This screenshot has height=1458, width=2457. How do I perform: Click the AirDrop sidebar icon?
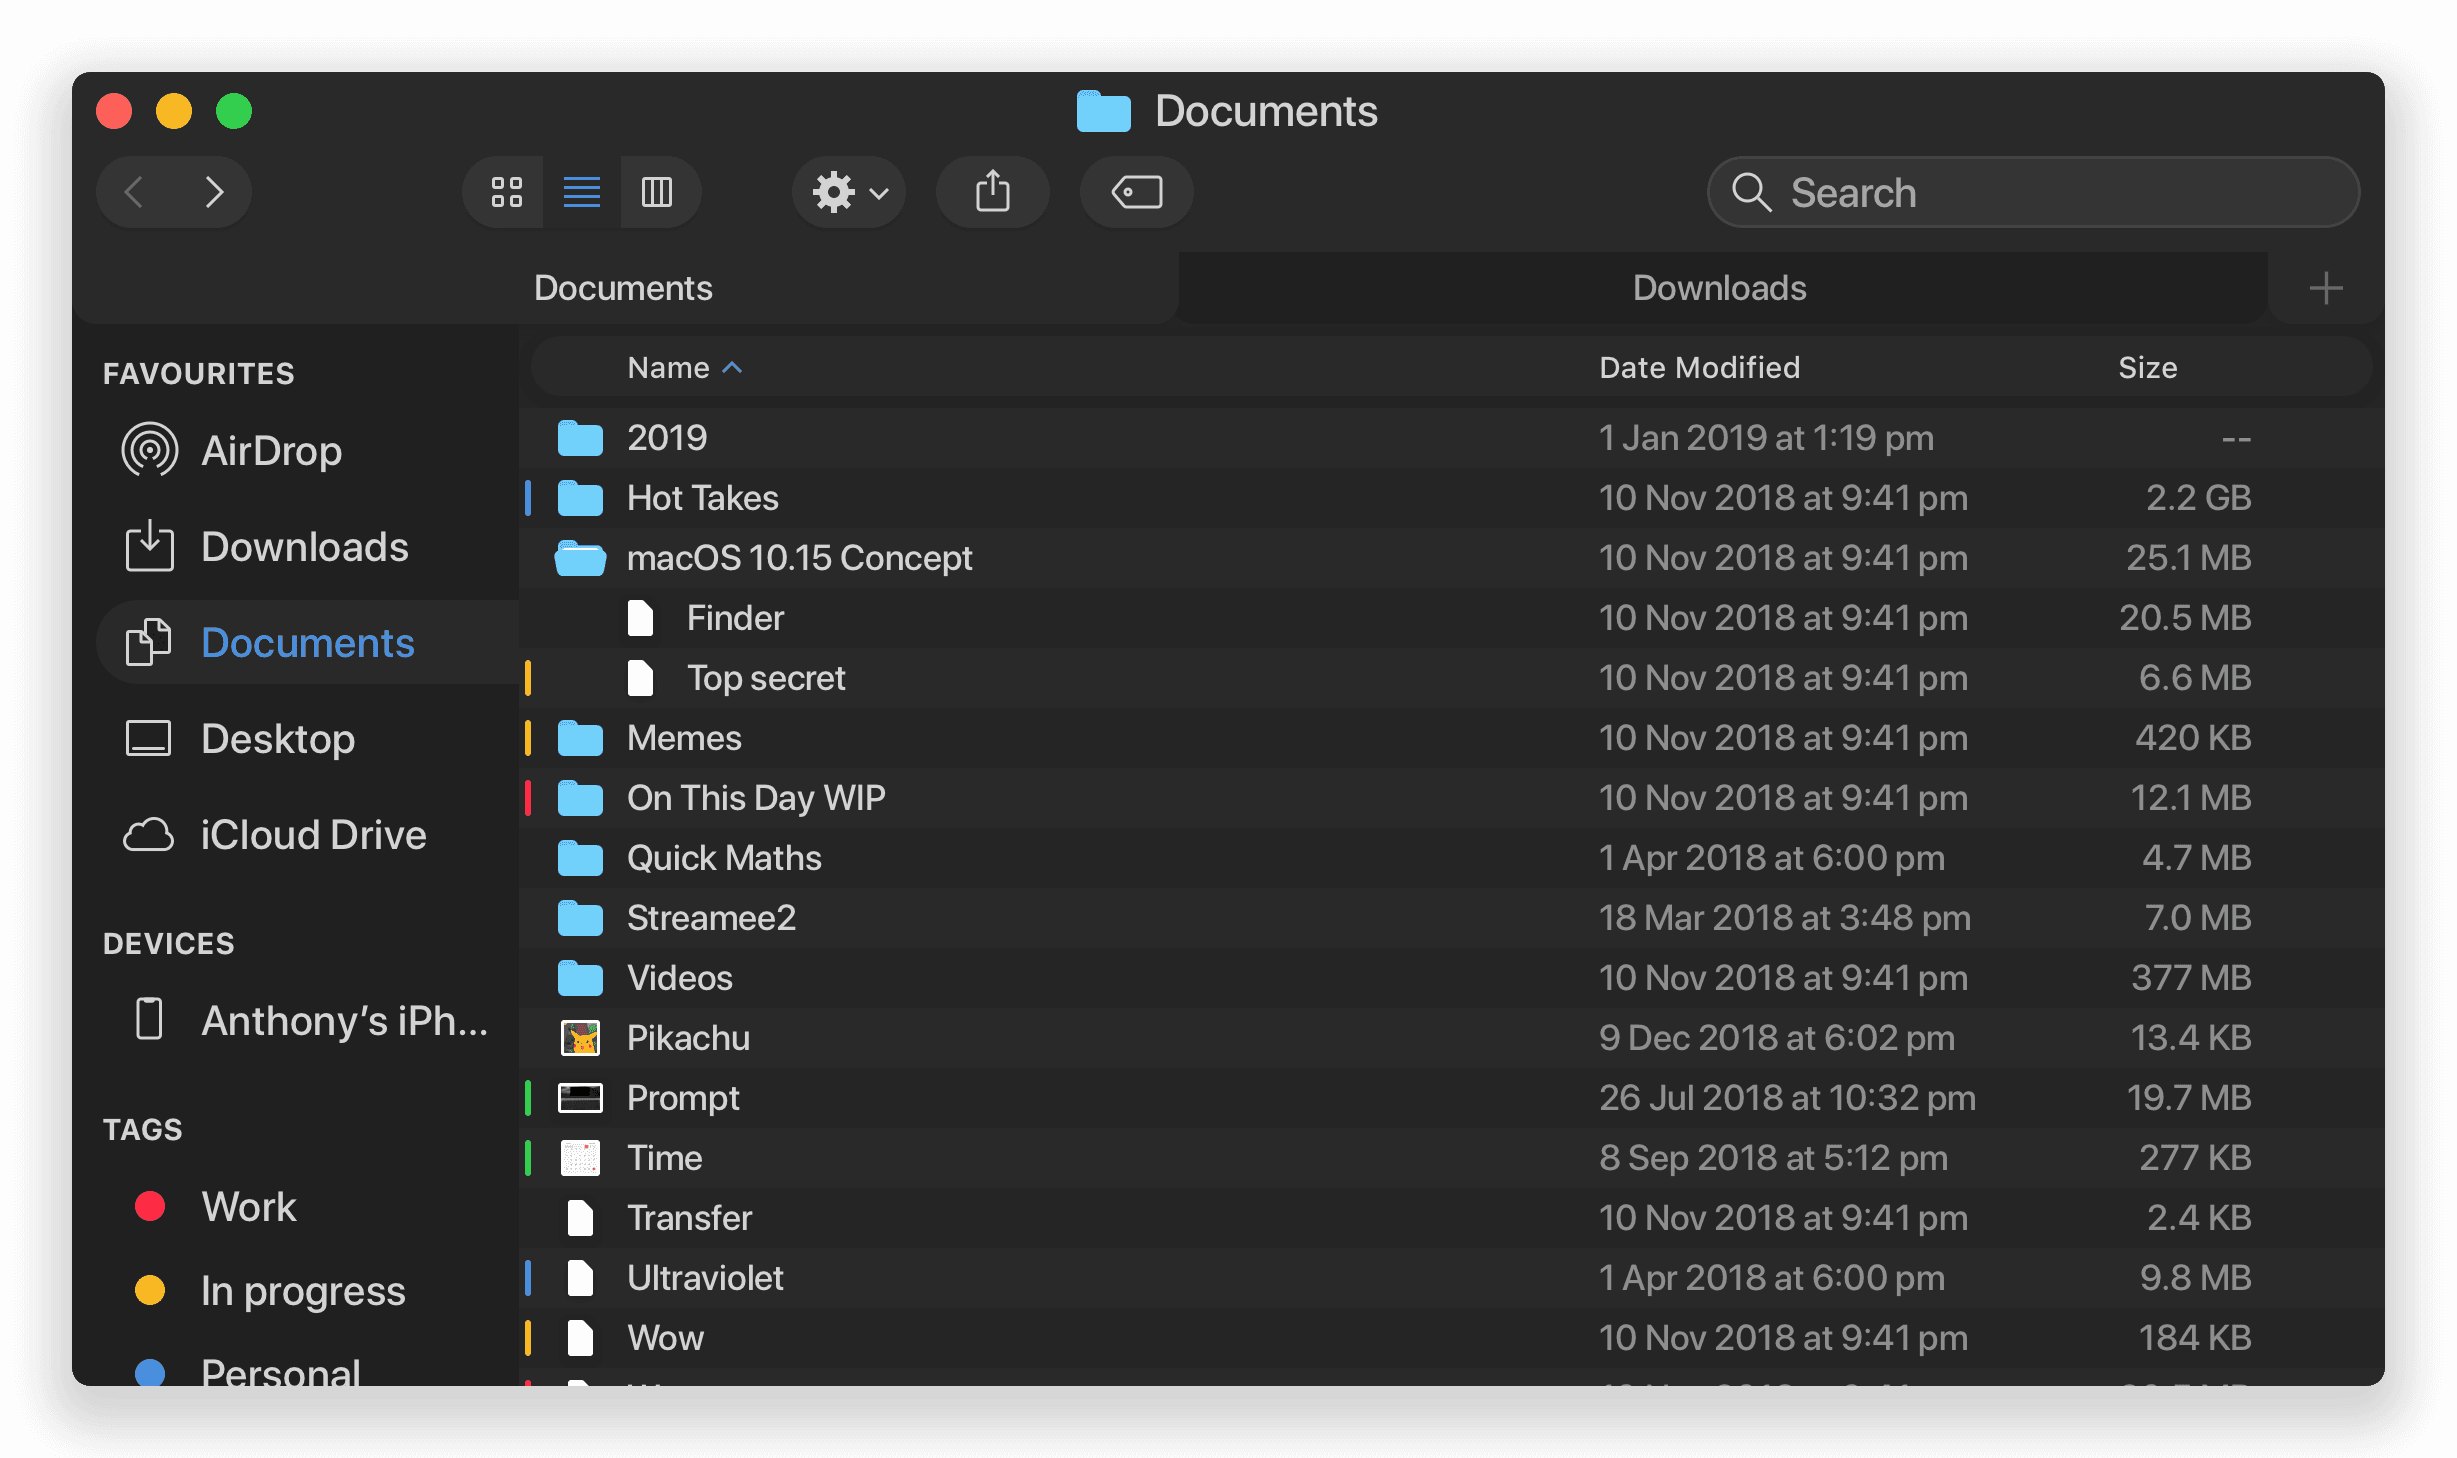click(x=147, y=450)
